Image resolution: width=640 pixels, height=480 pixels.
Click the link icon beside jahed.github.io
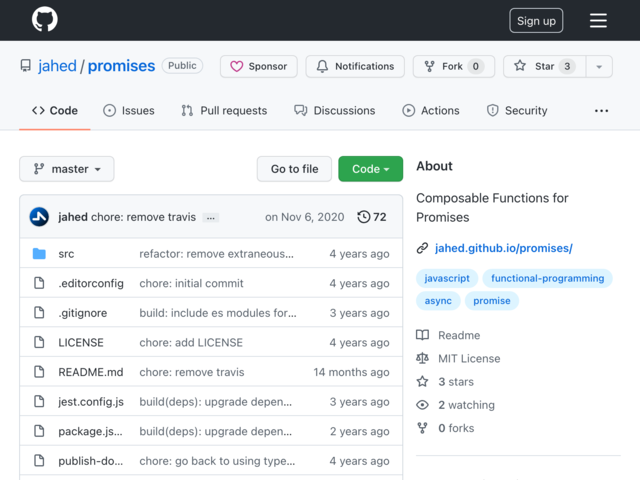tap(422, 248)
